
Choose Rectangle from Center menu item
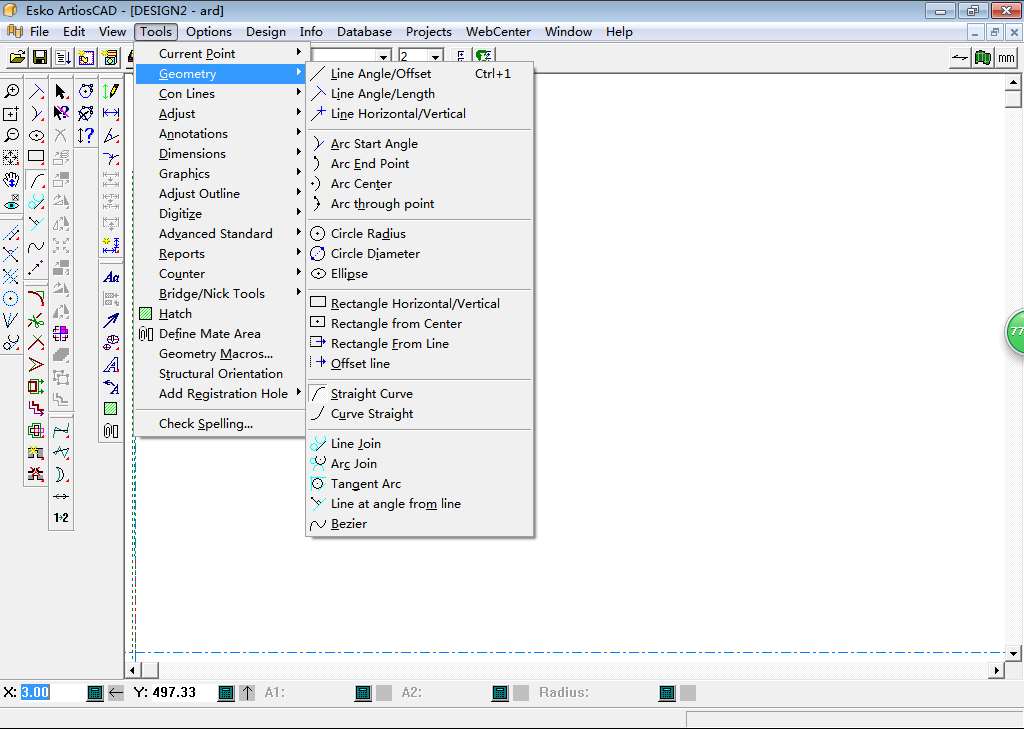pos(396,324)
